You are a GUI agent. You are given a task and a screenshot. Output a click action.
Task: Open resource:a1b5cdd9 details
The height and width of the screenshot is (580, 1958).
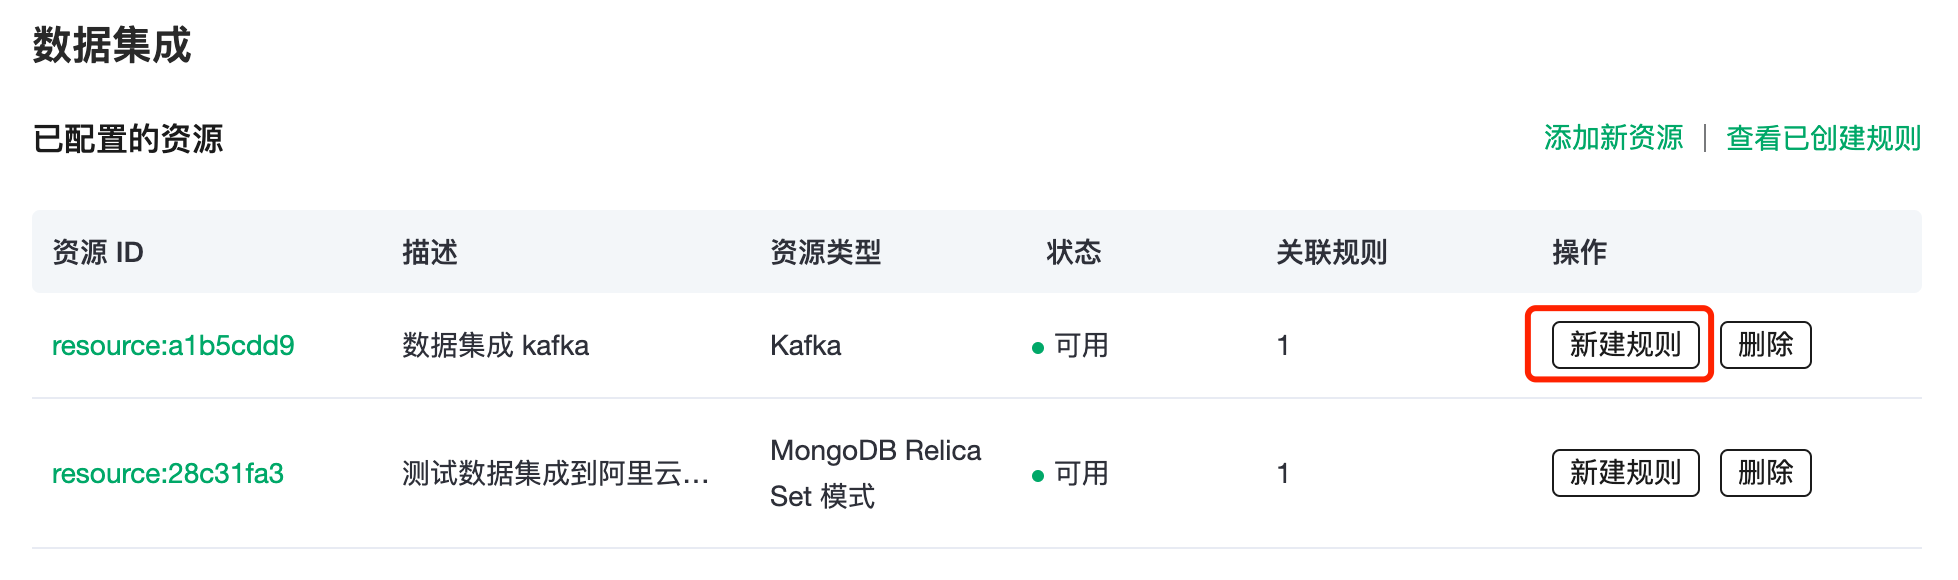[173, 346]
